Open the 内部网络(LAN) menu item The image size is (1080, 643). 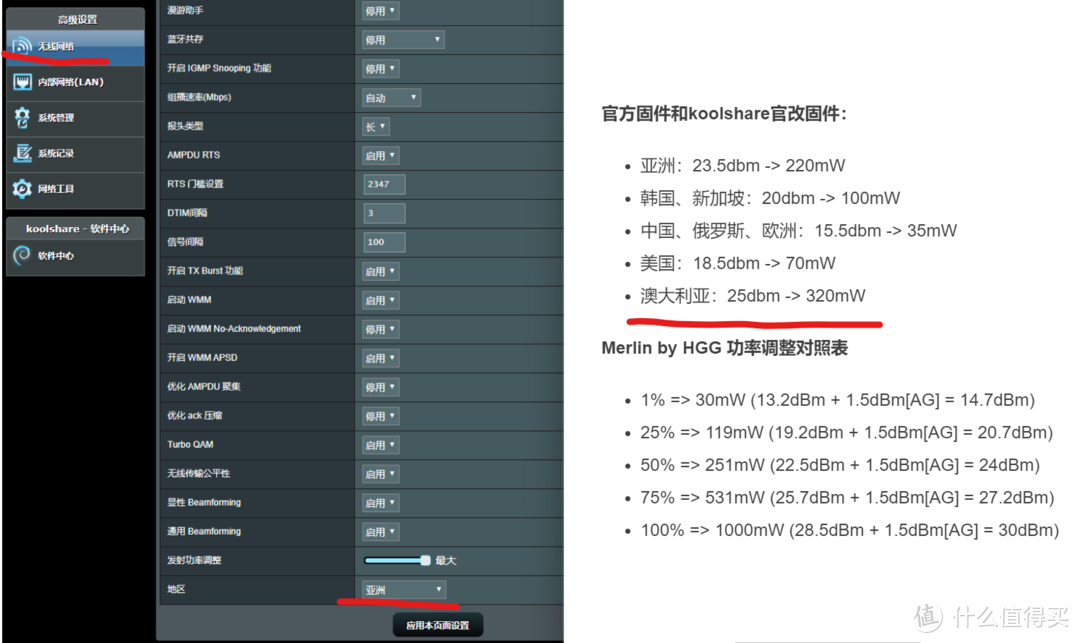click(76, 83)
